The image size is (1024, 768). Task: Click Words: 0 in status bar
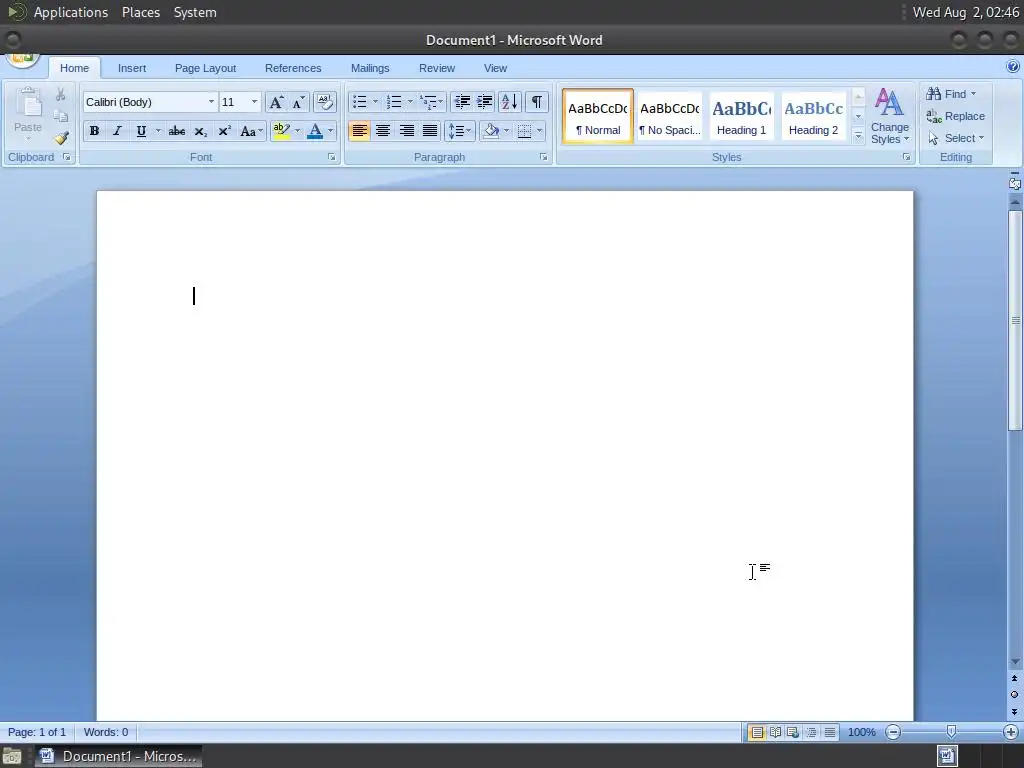pos(106,732)
